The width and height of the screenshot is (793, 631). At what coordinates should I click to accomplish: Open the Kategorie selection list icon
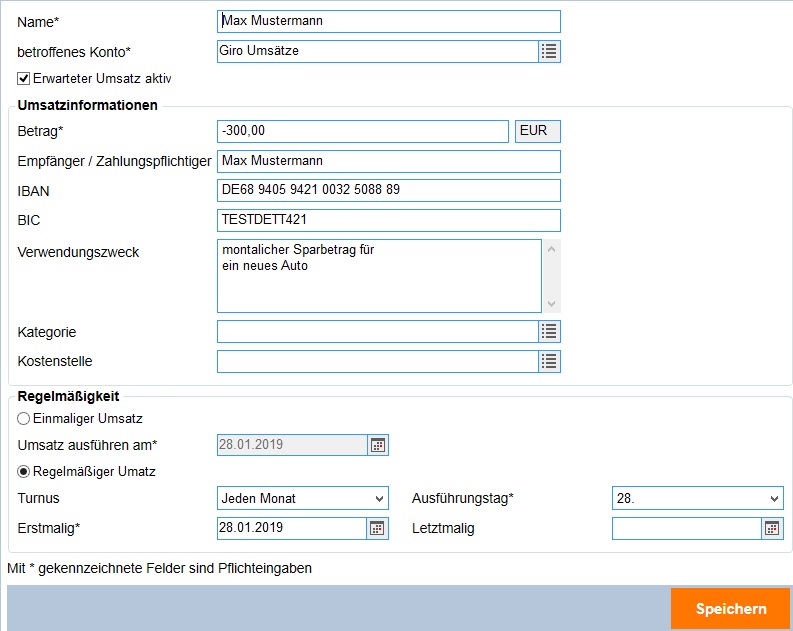[549, 332]
